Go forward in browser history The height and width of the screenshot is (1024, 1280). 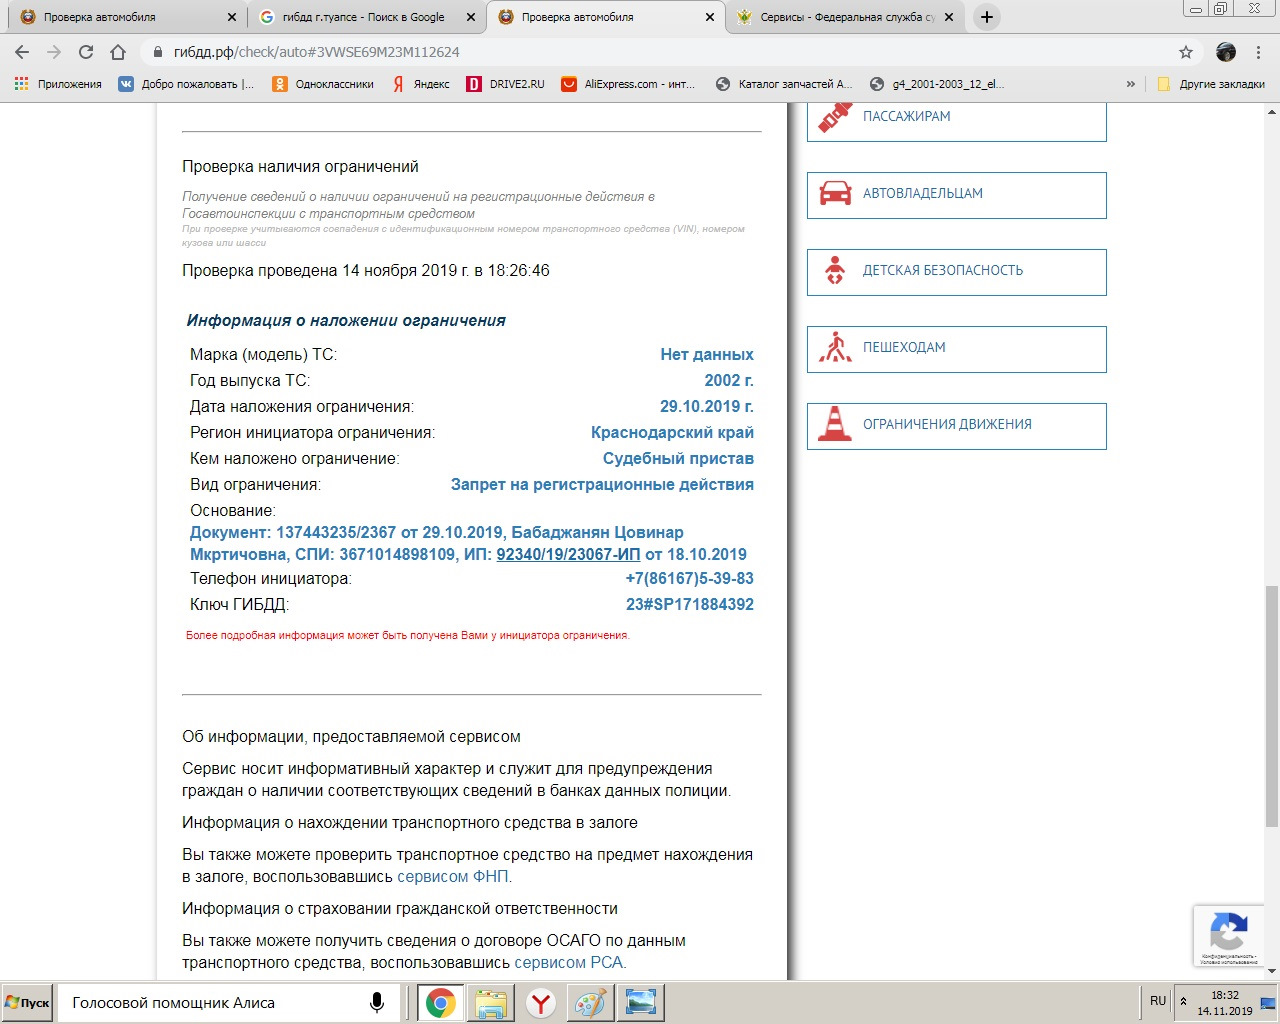point(54,52)
